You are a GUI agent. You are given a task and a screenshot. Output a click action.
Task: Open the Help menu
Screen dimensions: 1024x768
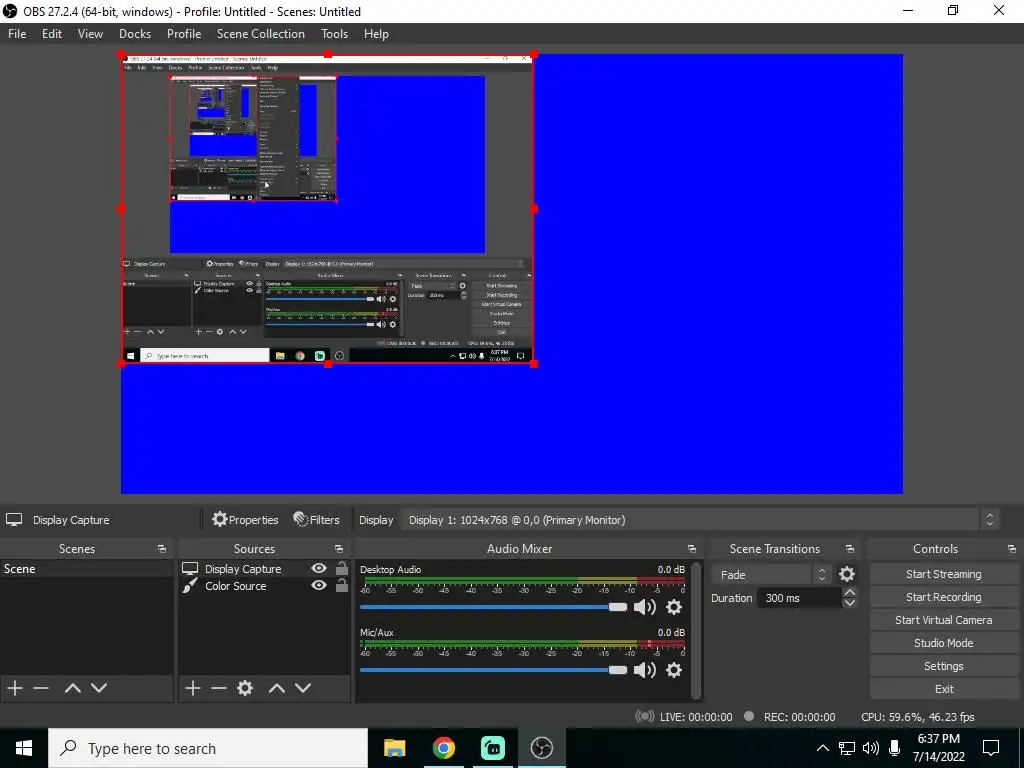pos(376,34)
